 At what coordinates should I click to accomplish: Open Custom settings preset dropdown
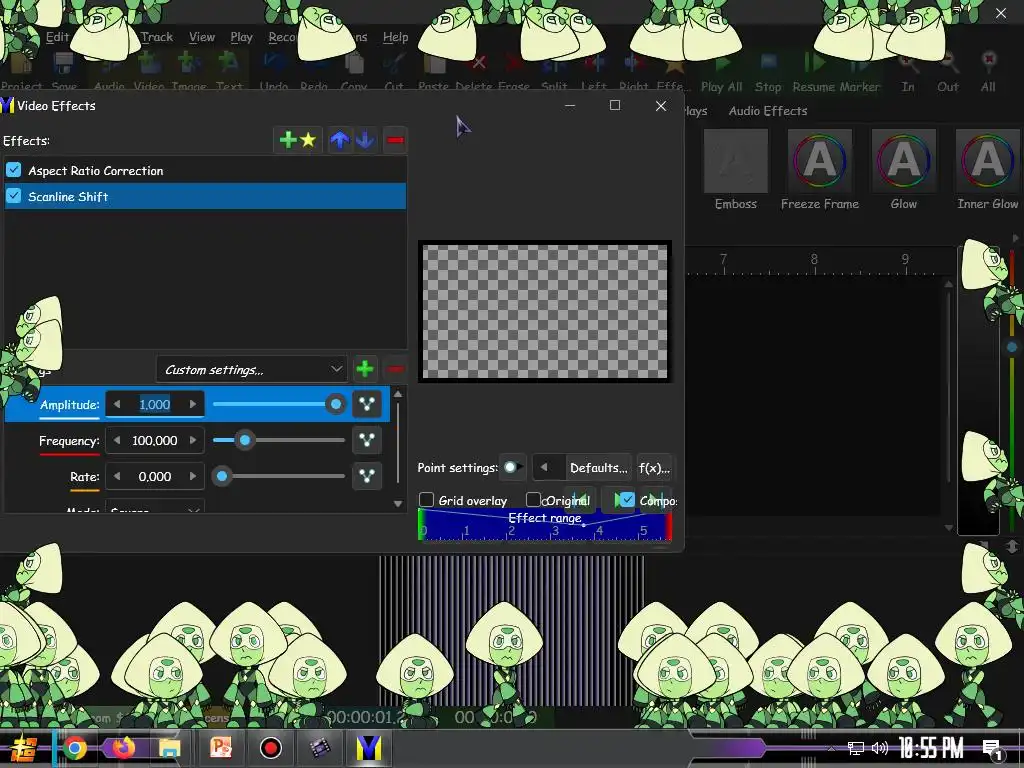coord(252,369)
